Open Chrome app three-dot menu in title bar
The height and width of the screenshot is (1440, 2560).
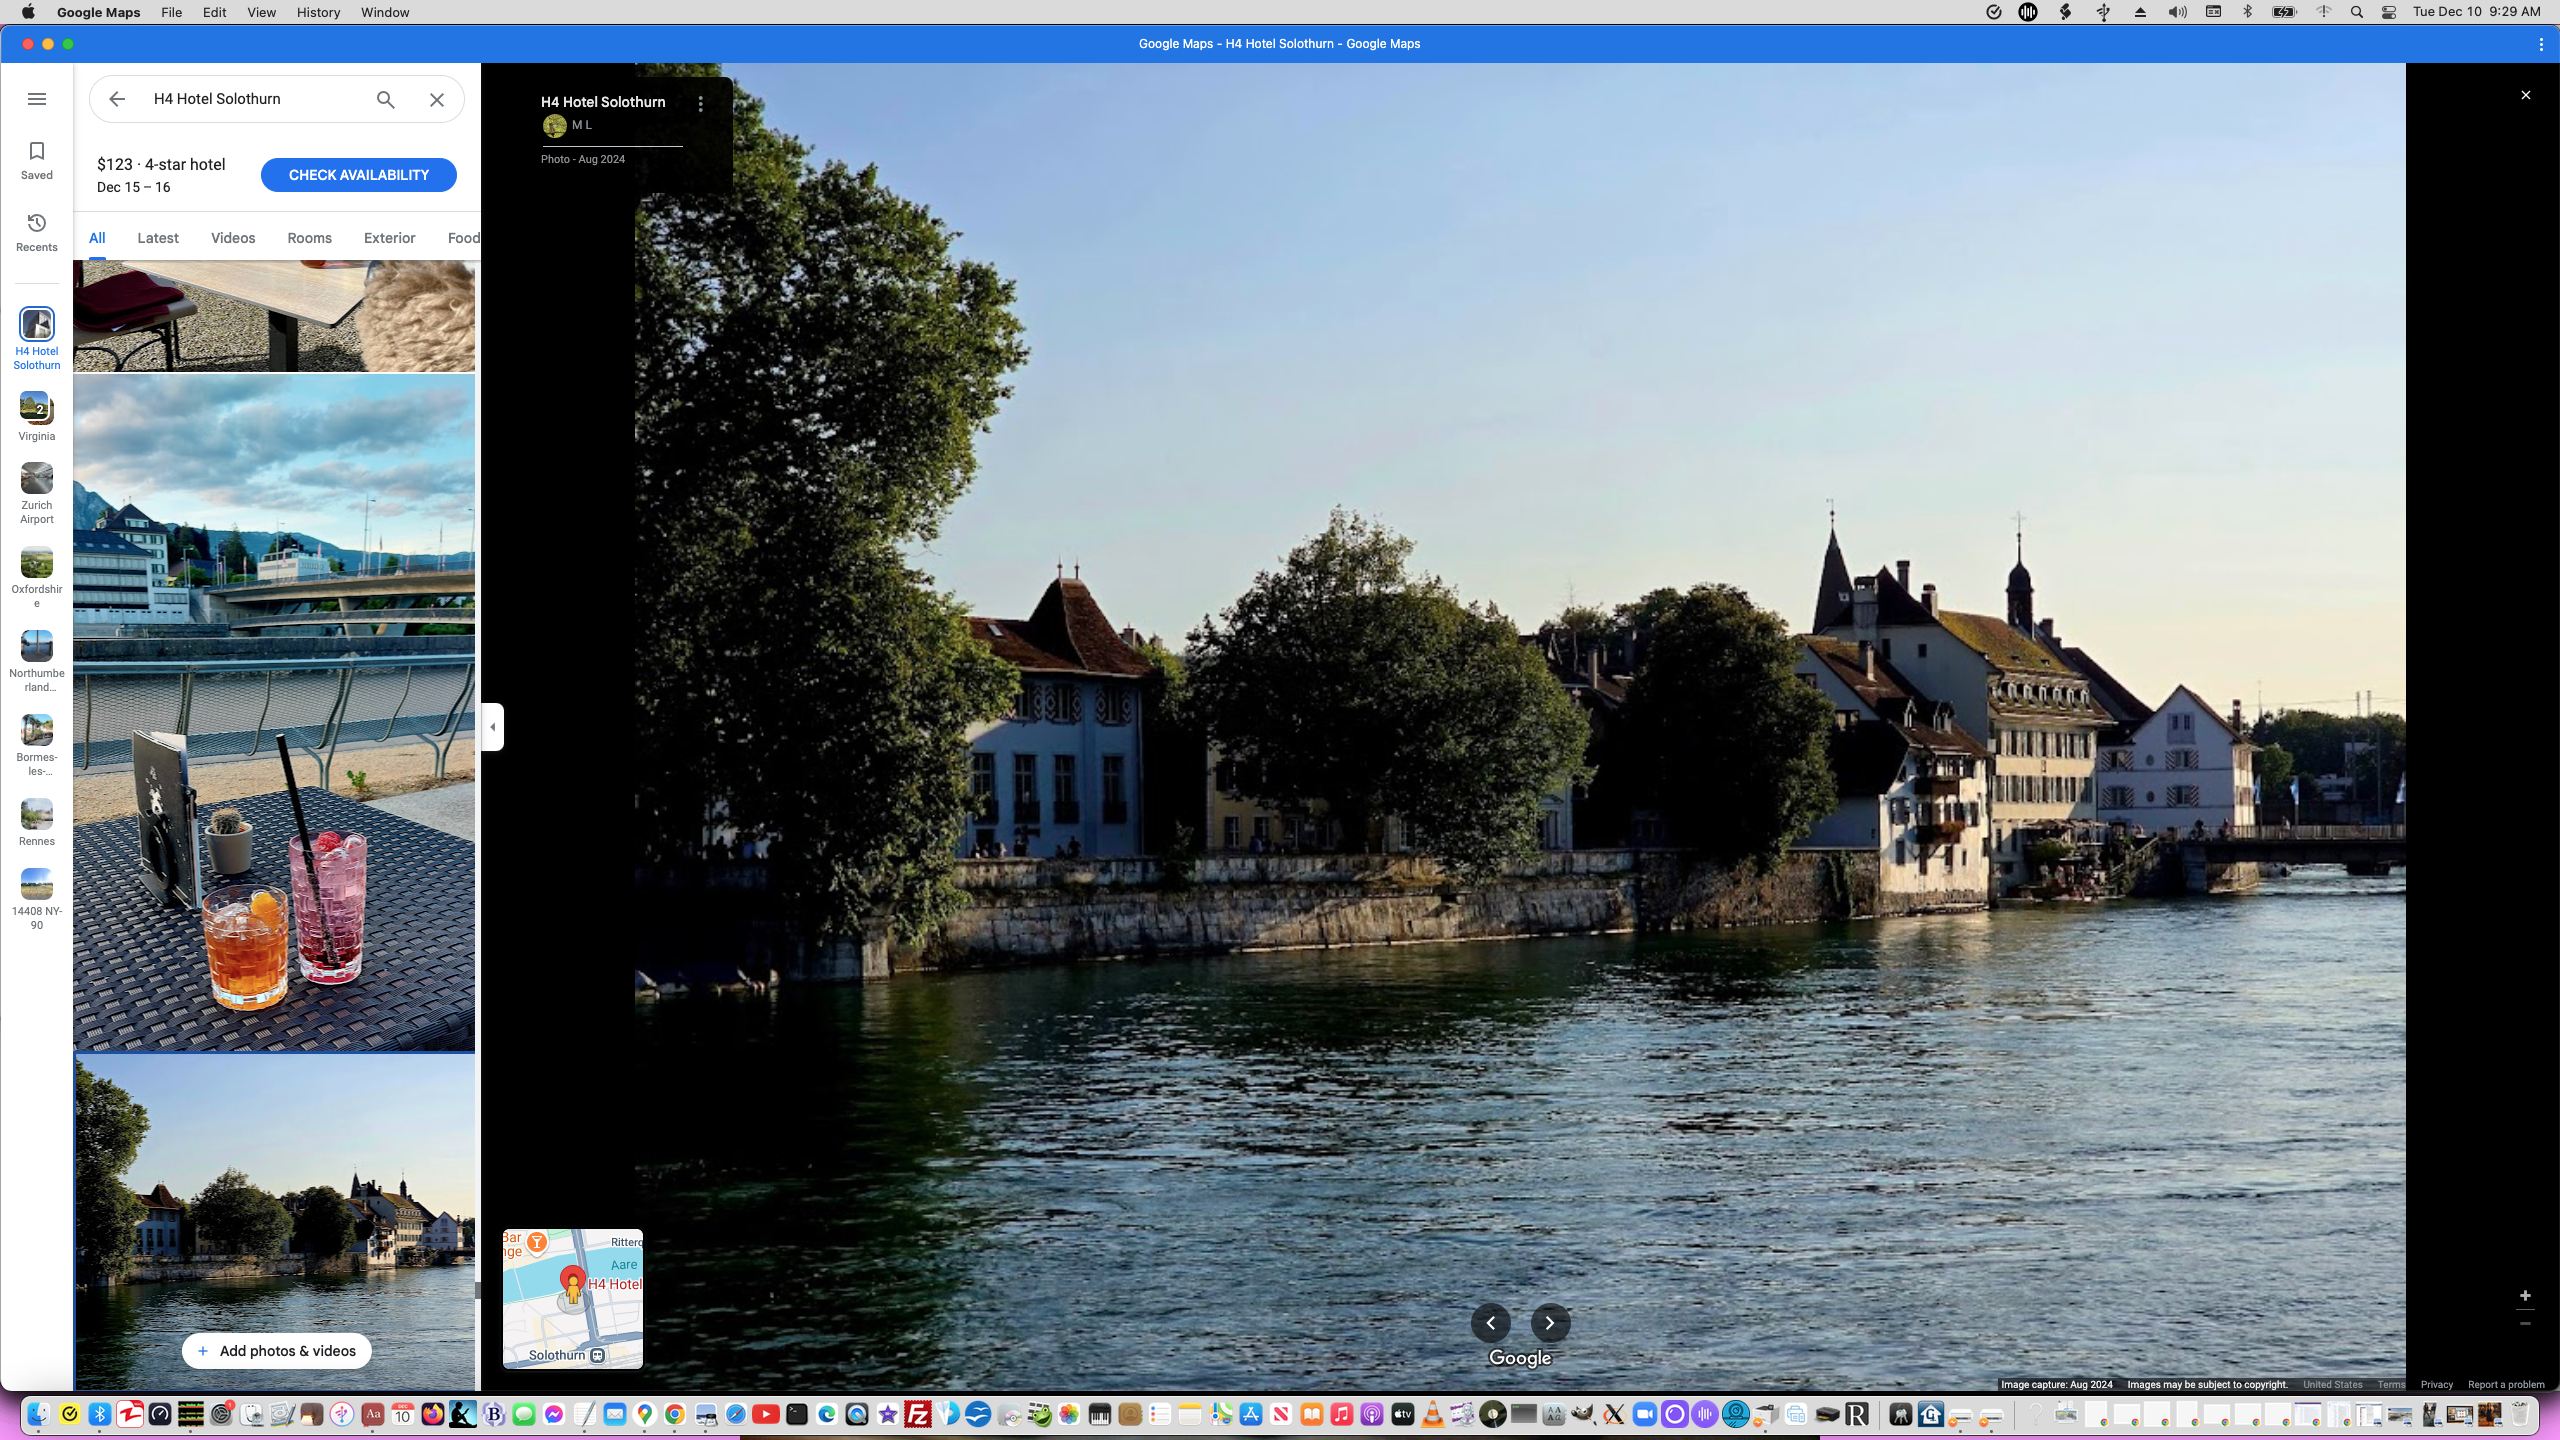[2541, 44]
